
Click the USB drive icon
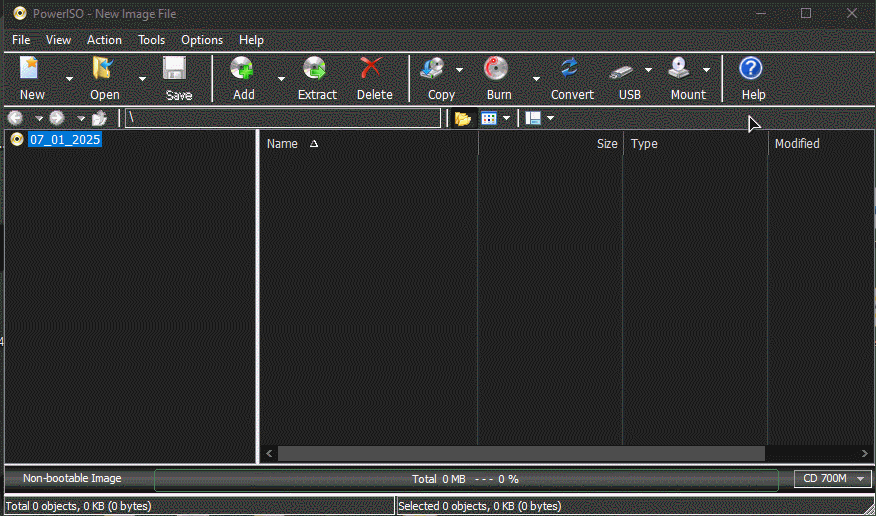[621, 71]
